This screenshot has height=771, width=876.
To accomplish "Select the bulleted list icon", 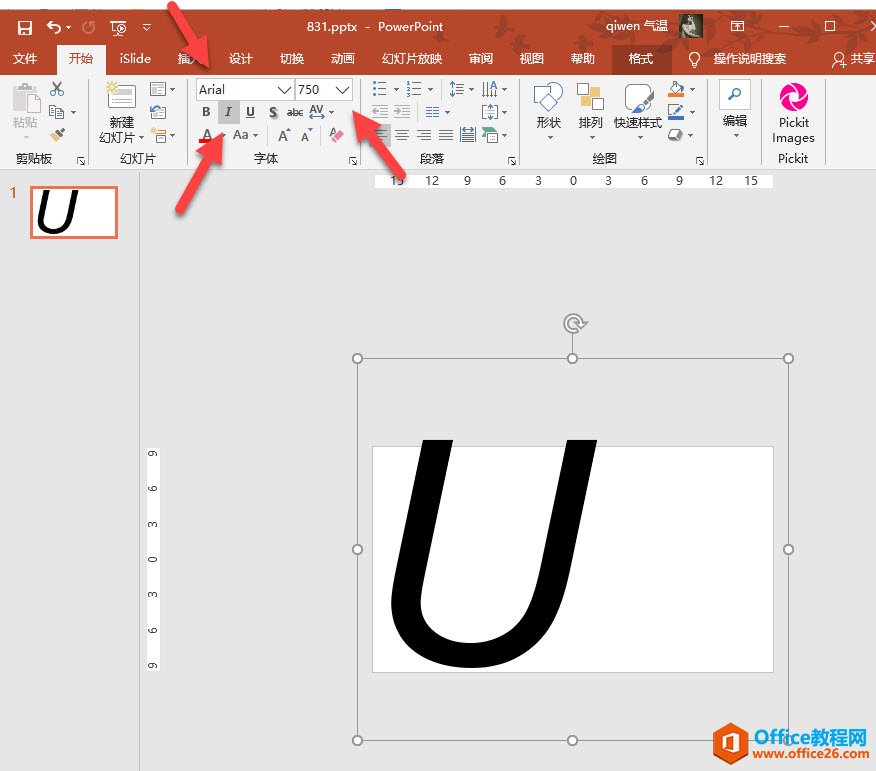I will pyautogui.click(x=380, y=88).
